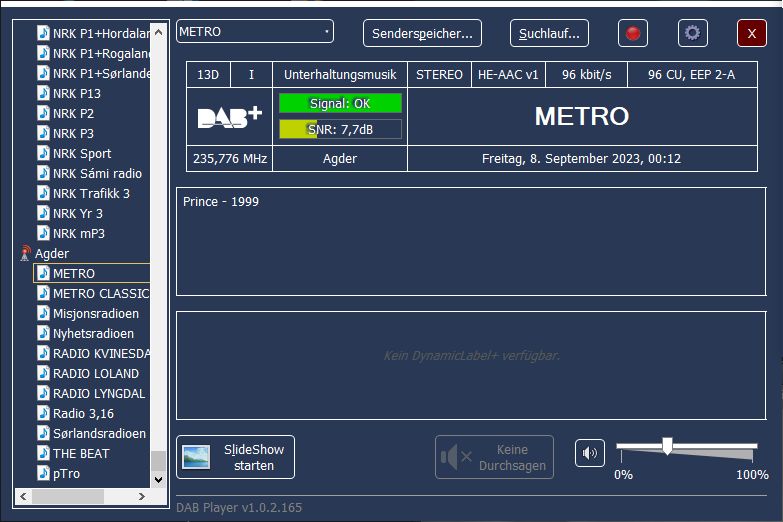Click the 235,776 MHz frequency cell

click(x=230, y=159)
